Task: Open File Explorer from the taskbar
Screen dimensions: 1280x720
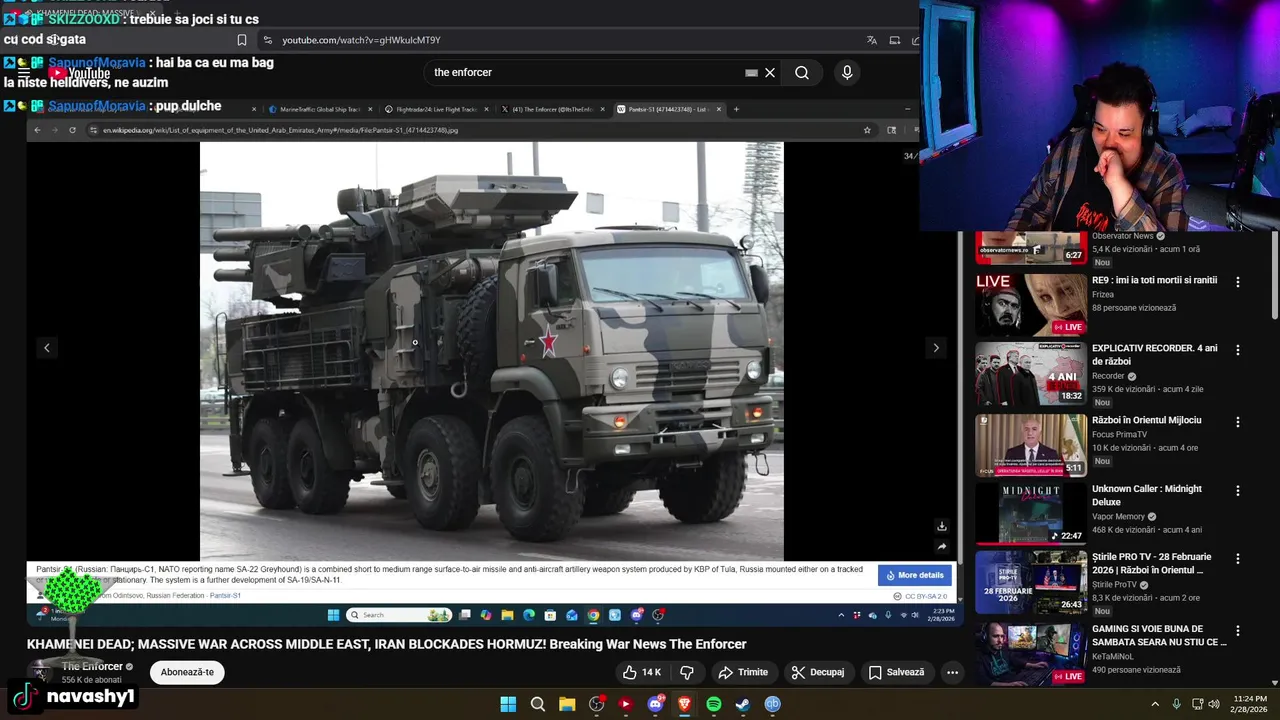Action: point(567,704)
